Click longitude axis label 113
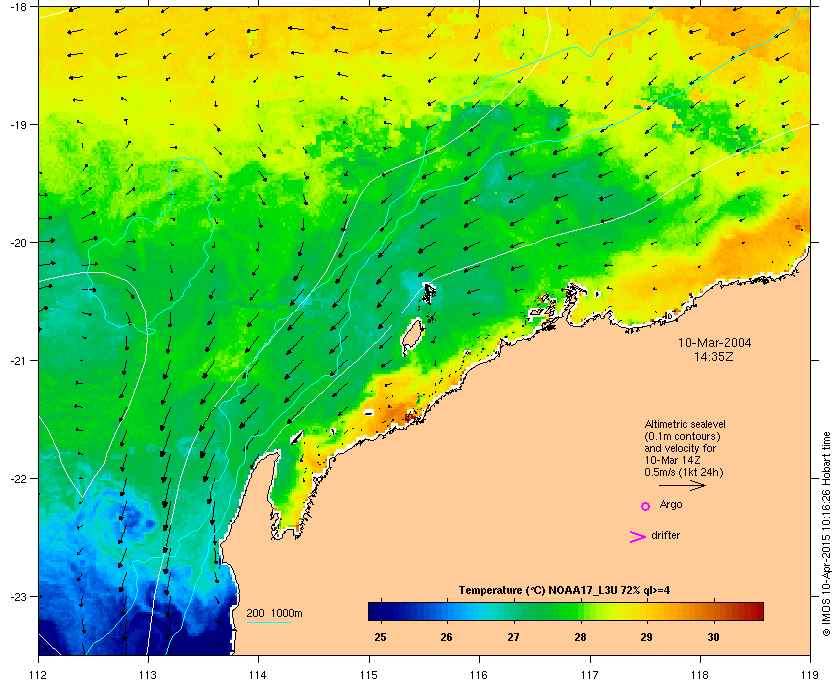840x680 pixels. pos(148,675)
